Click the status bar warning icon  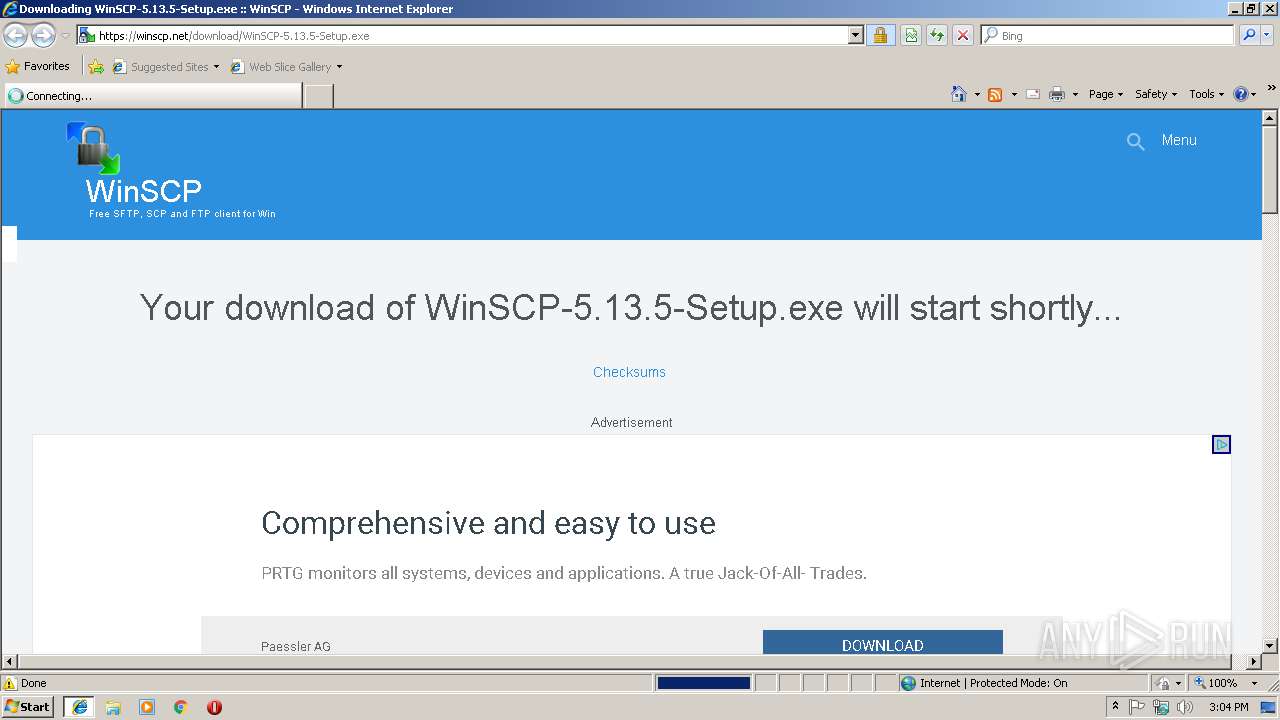click(x=10, y=683)
